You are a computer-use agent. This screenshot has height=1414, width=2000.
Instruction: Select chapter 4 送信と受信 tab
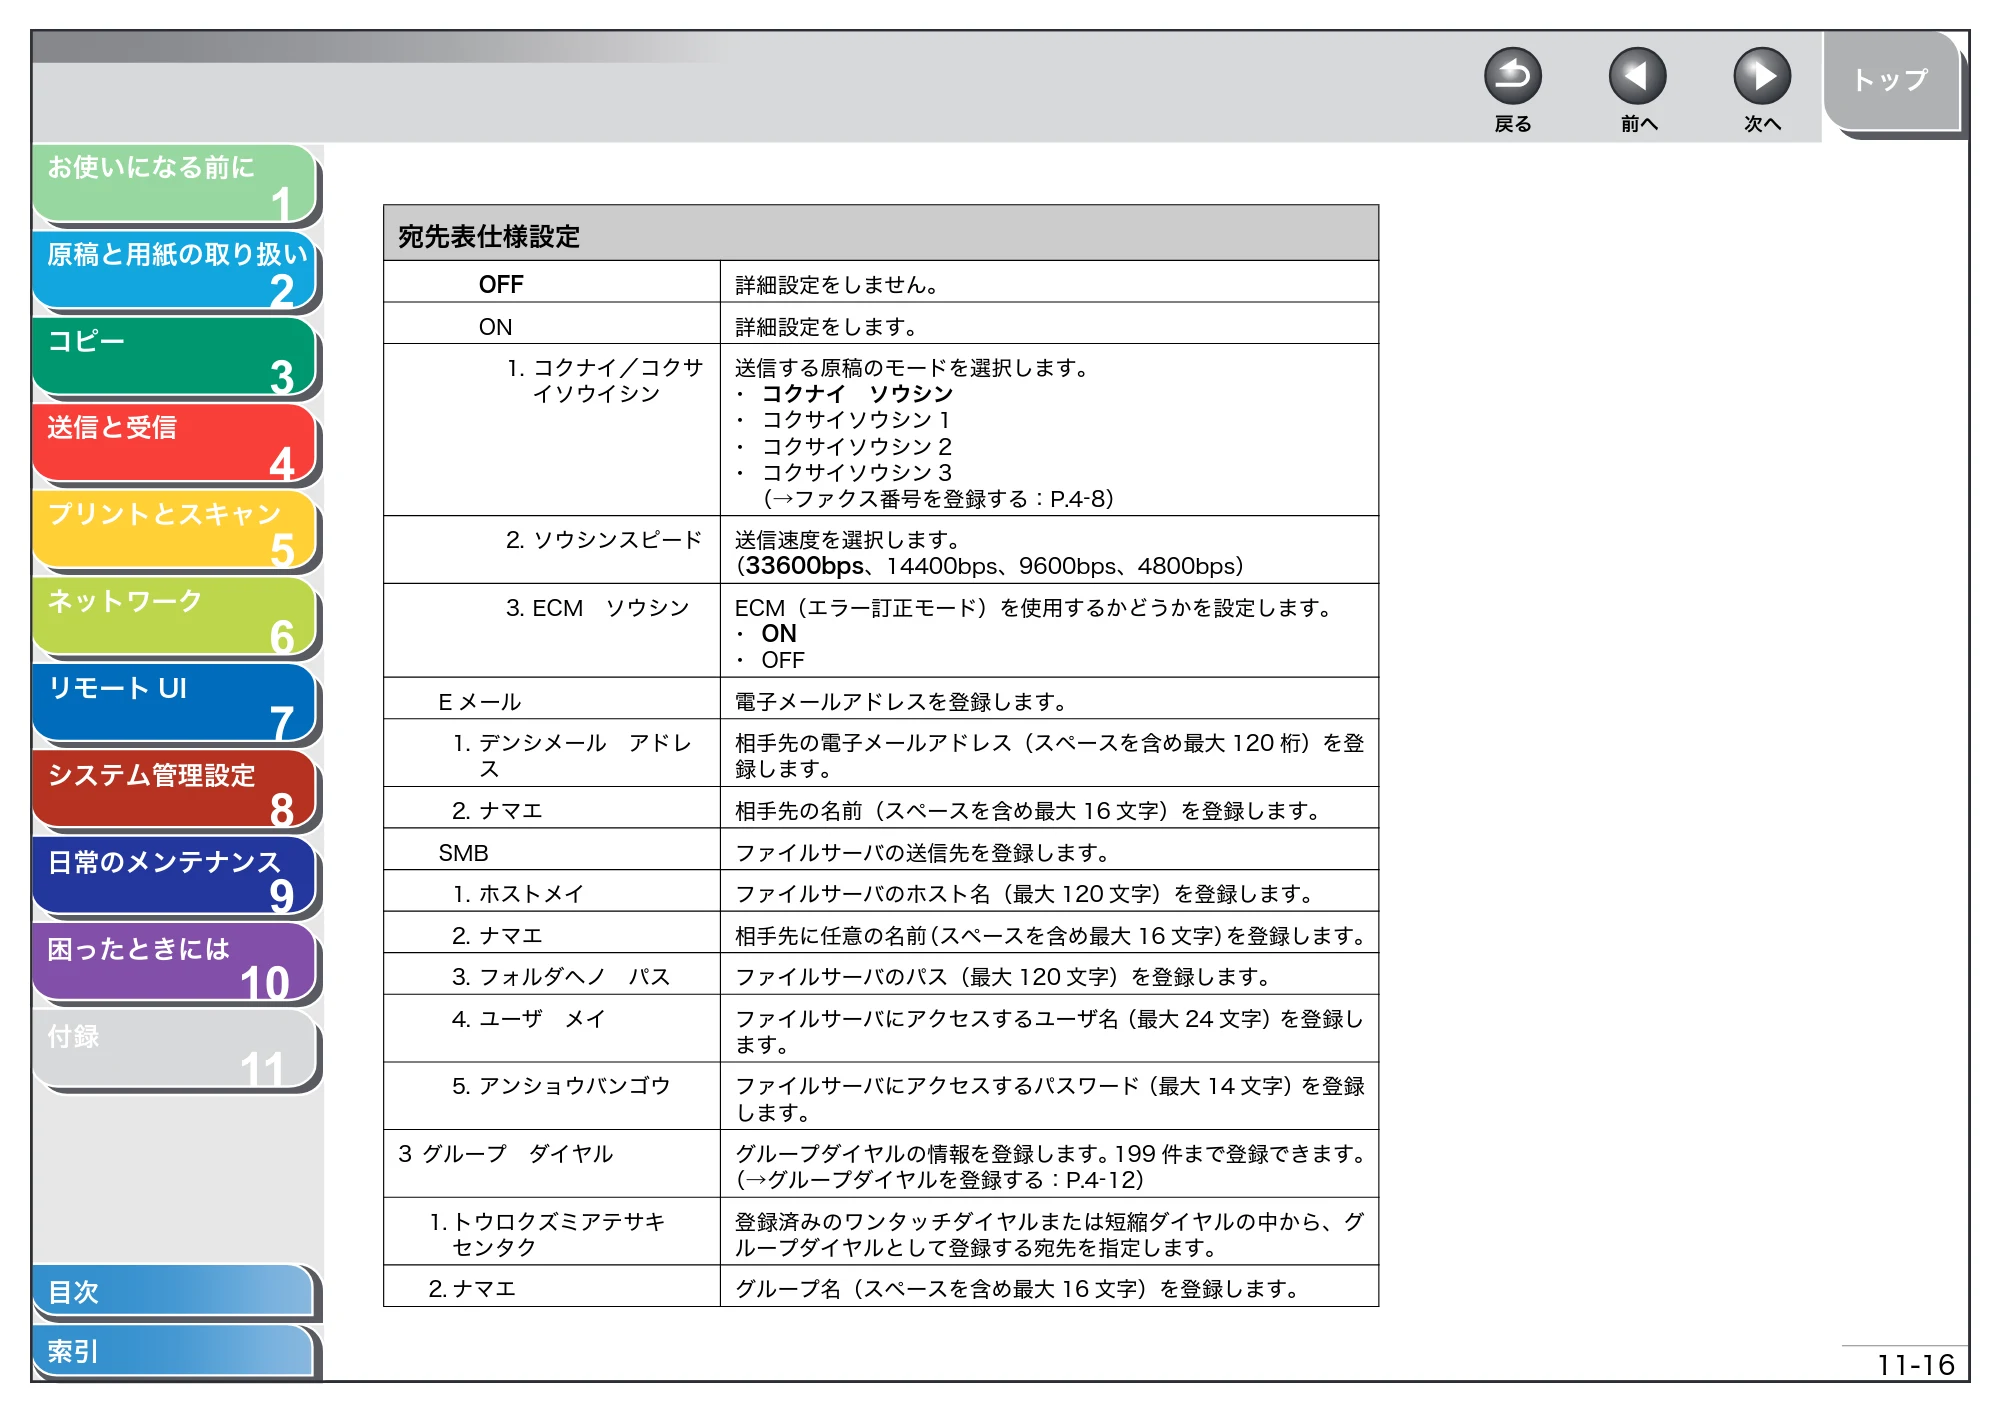[175, 445]
